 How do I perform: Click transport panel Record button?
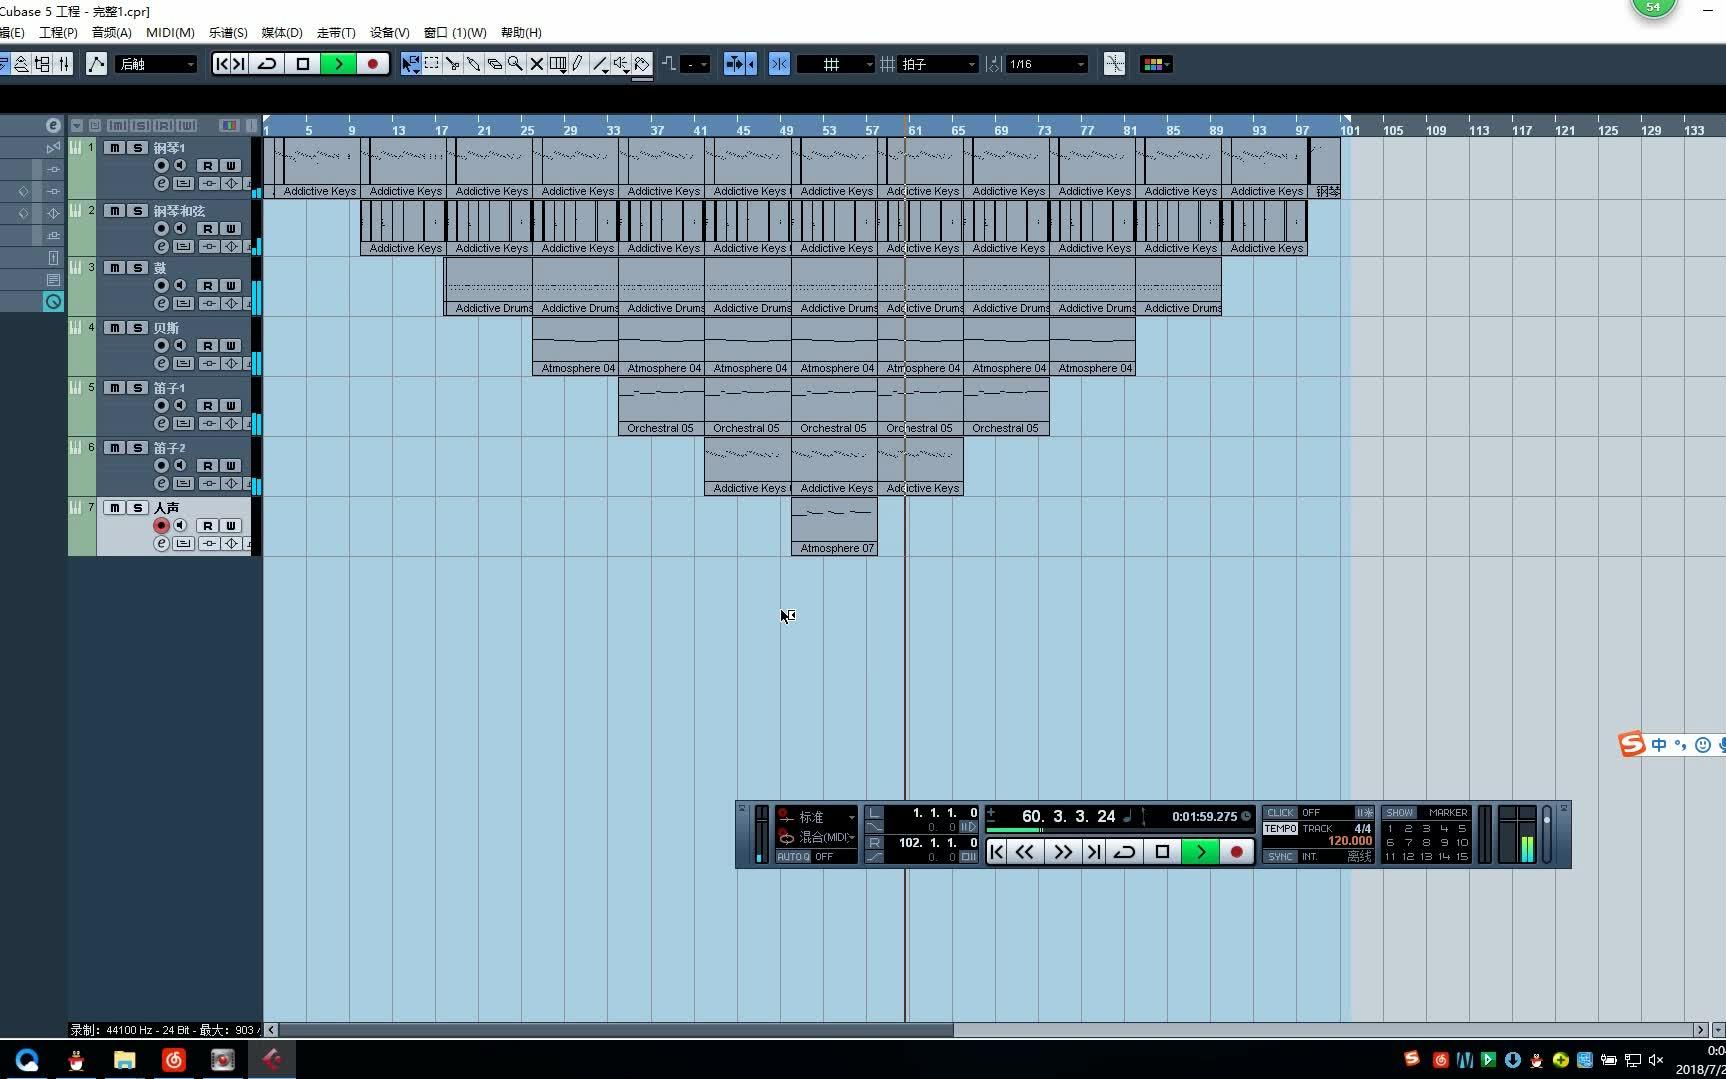coord(1237,852)
